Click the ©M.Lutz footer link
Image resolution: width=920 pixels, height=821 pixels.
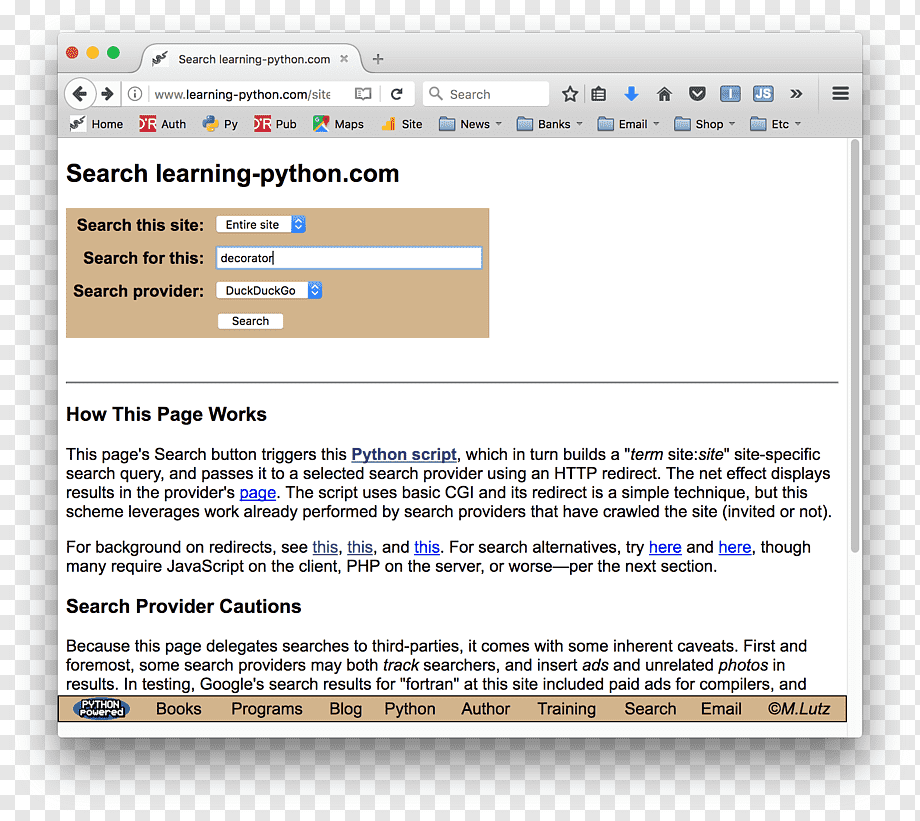[799, 708]
